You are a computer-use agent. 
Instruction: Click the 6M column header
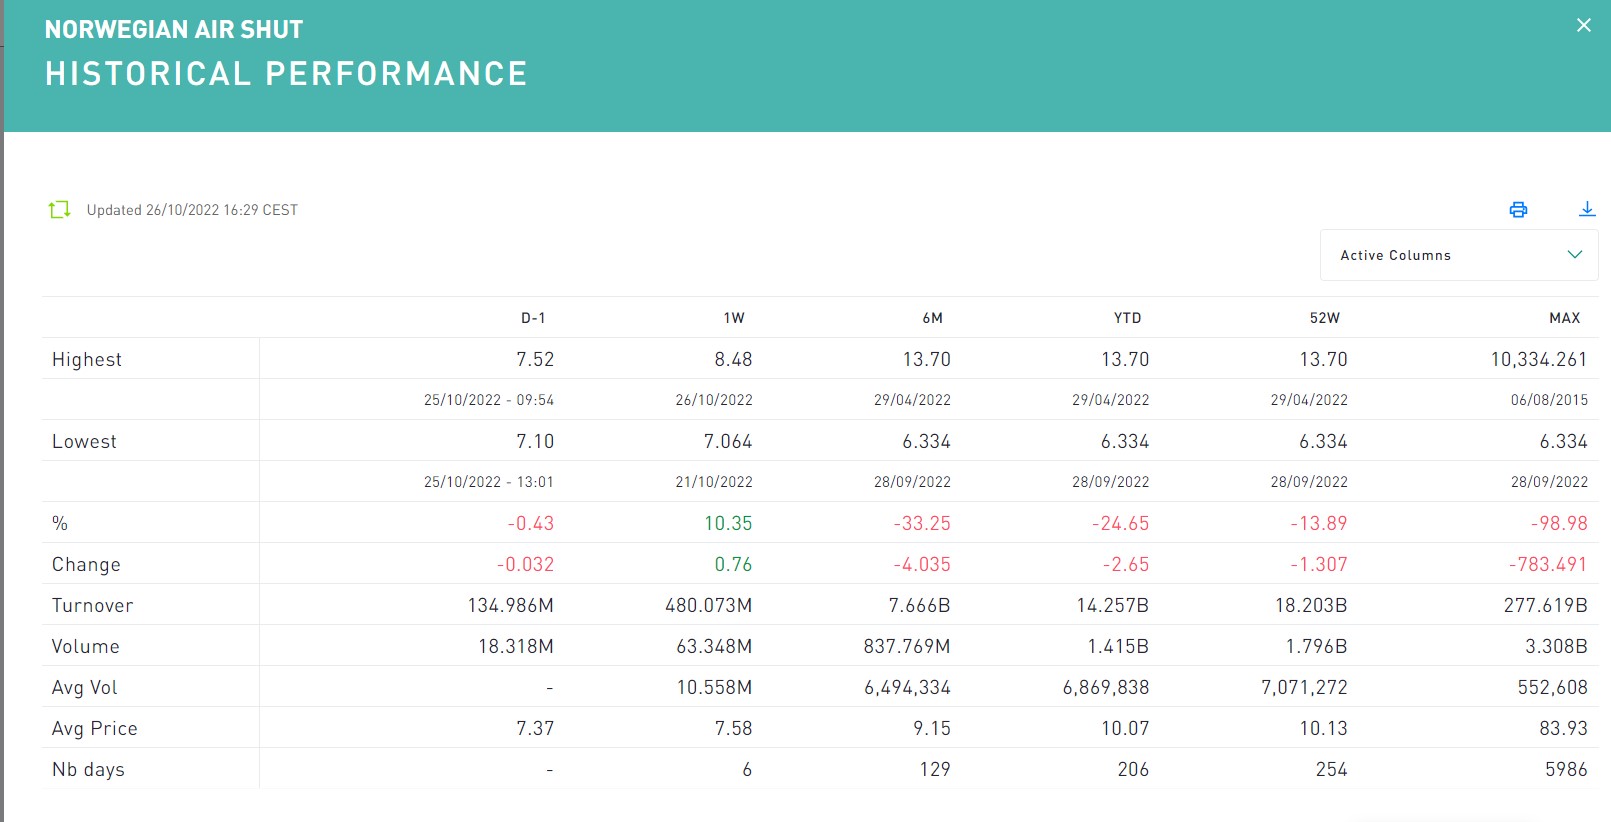click(932, 318)
